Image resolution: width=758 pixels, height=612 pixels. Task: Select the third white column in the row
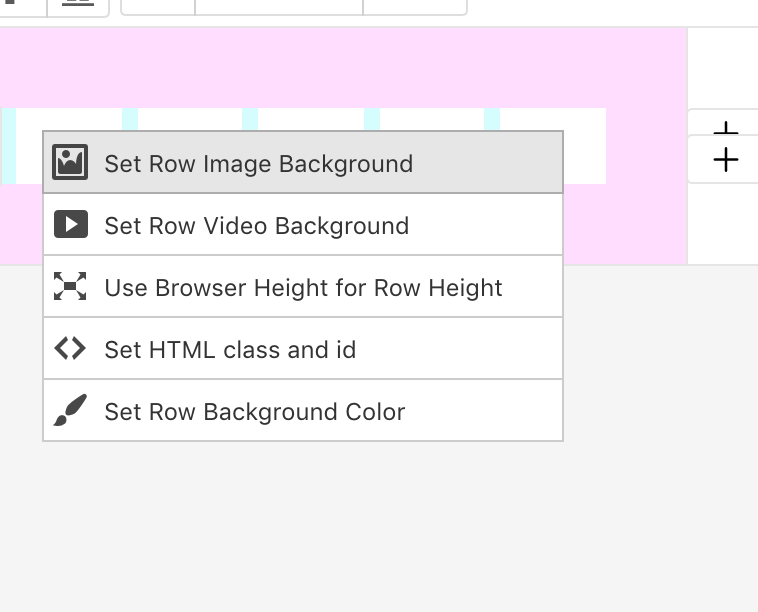tap(310, 119)
